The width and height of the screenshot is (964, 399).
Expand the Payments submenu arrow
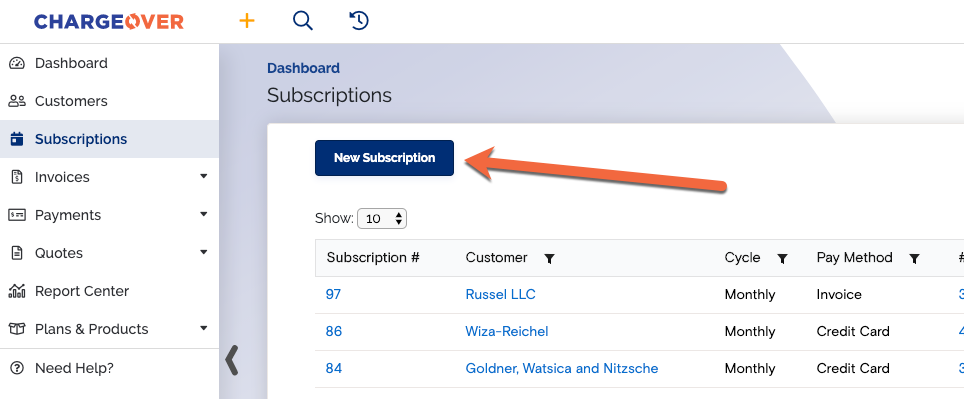click(204, 215)
